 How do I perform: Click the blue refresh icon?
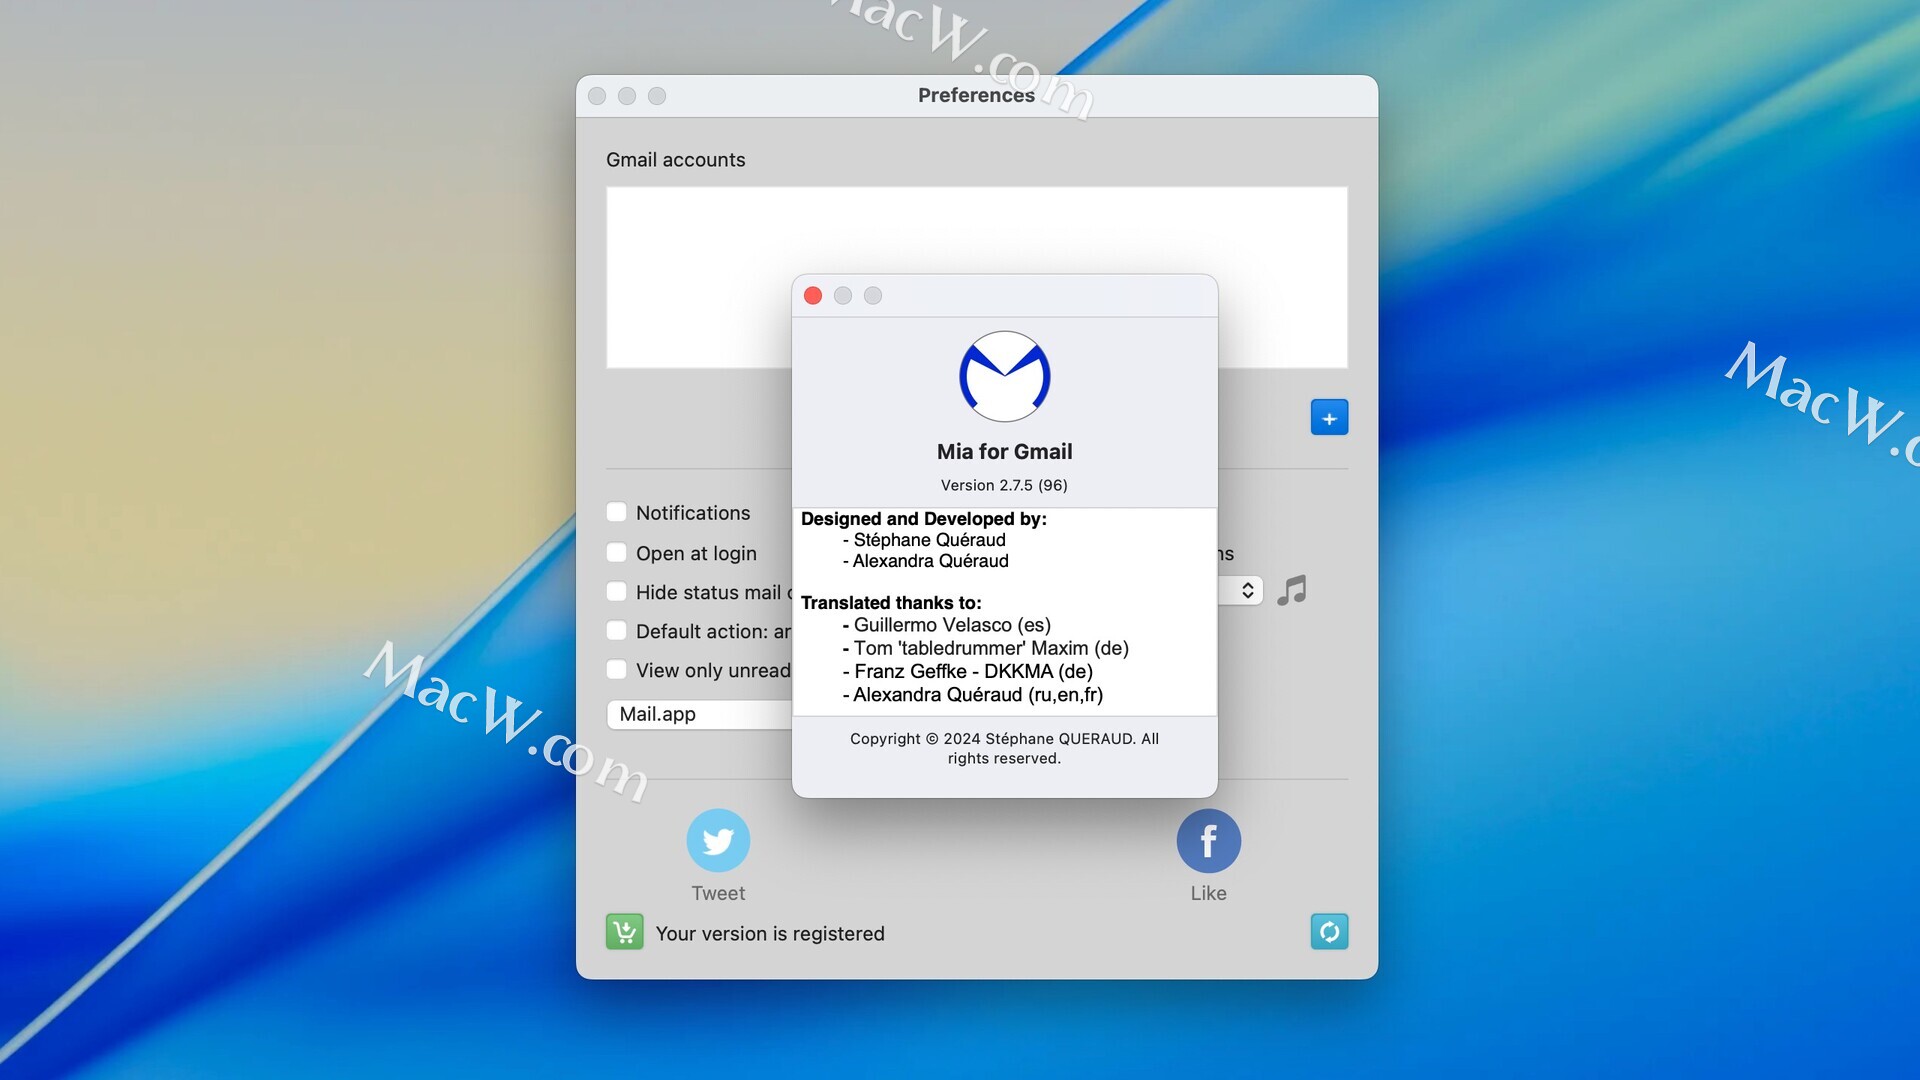coord(1329,932)
